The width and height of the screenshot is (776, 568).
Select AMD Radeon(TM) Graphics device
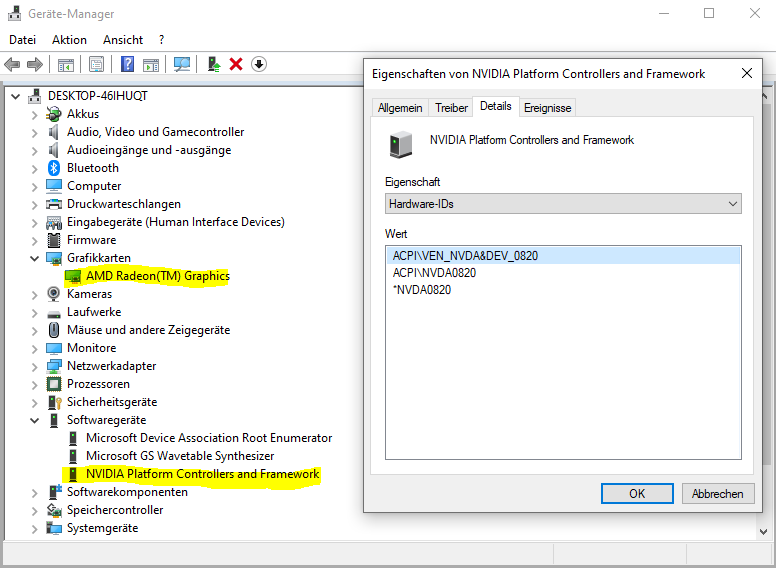158,276
